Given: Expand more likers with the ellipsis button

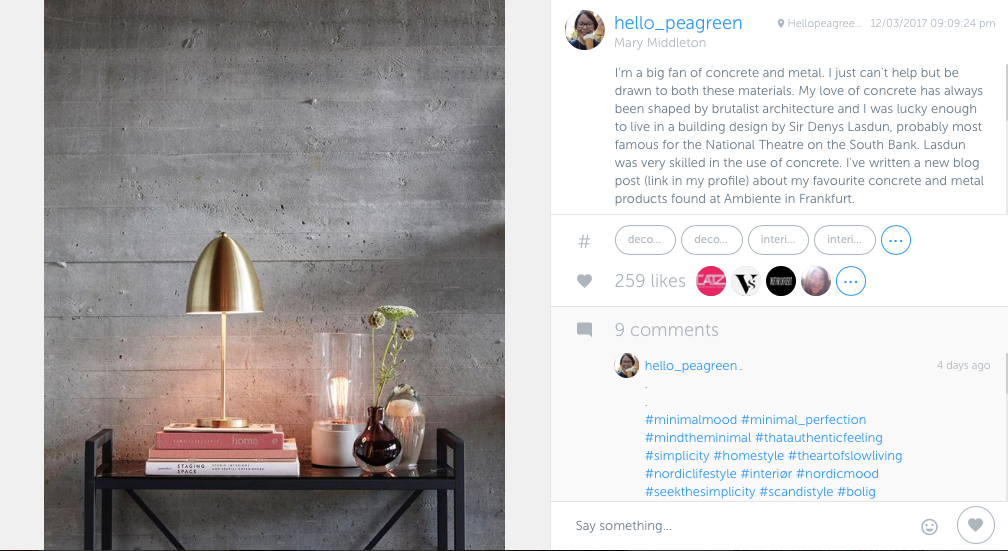Looking at the screenshot, I should (x=850, y=281).
